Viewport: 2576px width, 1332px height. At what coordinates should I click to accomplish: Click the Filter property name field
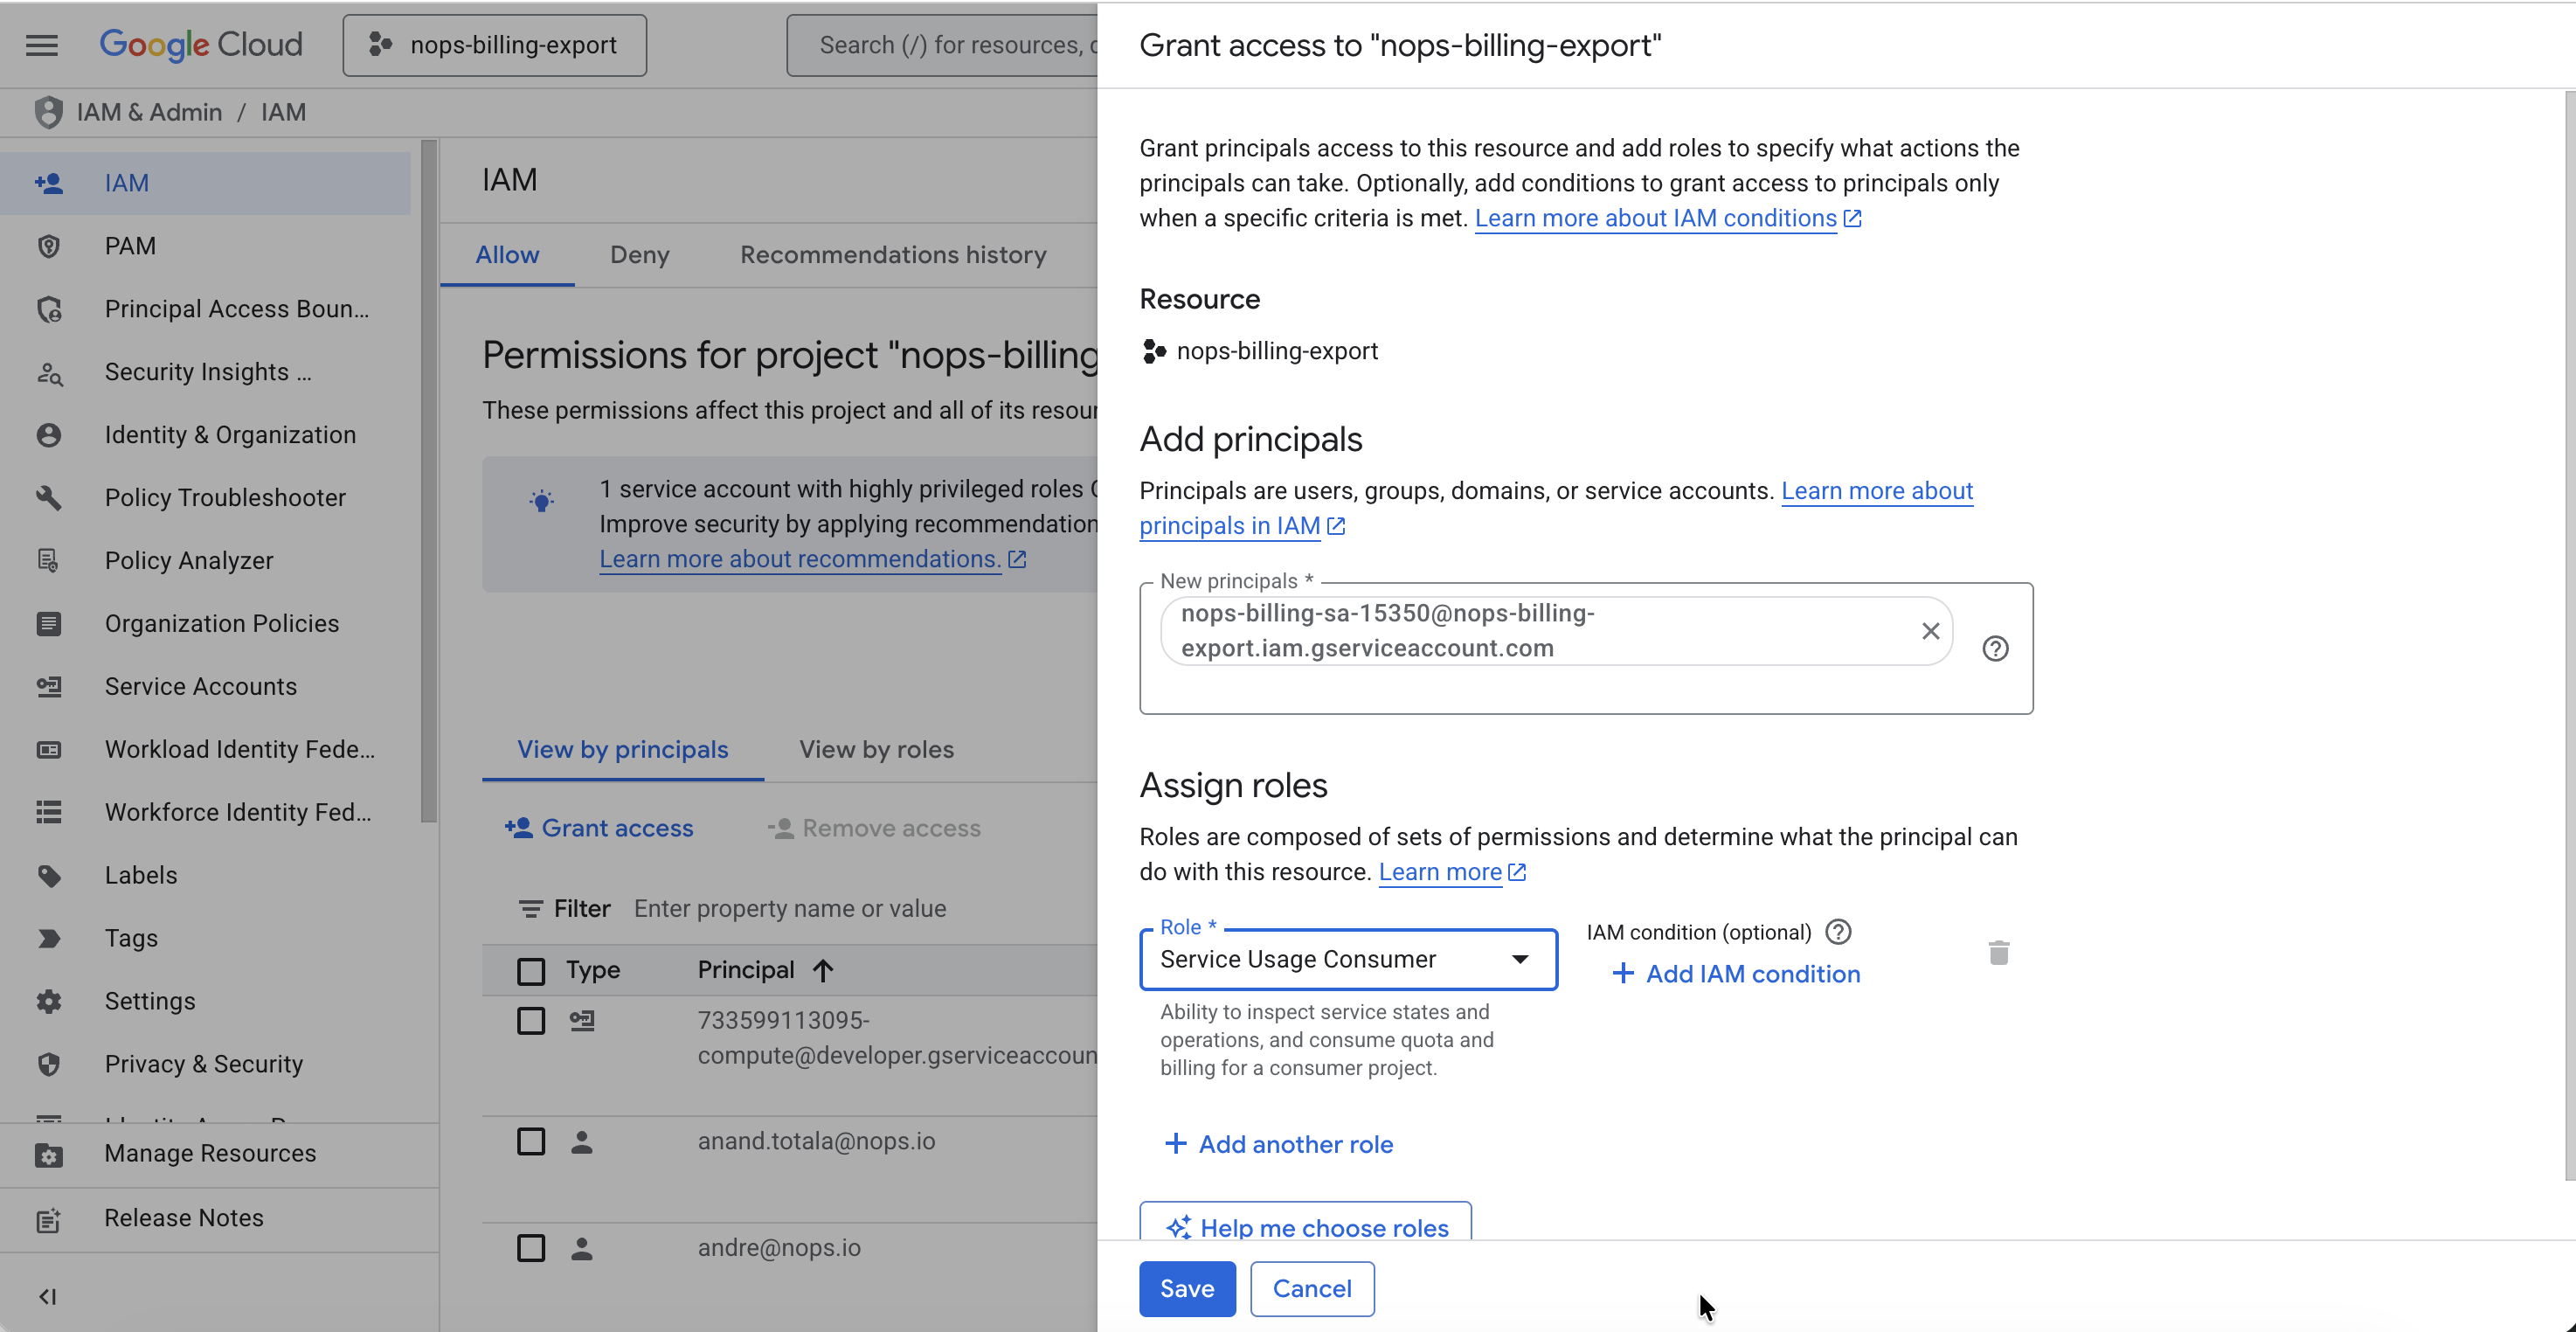click(790, 908)
